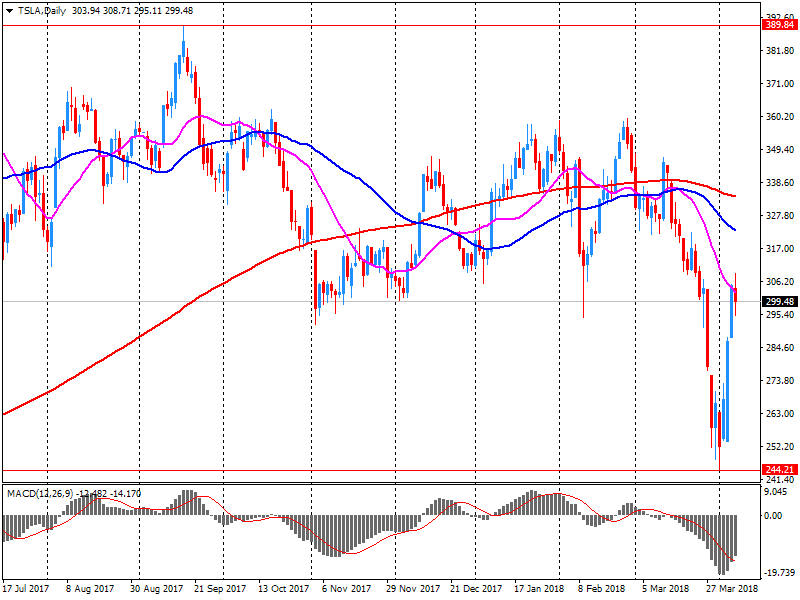The width and height of the screenshot is (800, 600).
Task: Click the 317.00 price axis label
Action: (x=780, y=248)
